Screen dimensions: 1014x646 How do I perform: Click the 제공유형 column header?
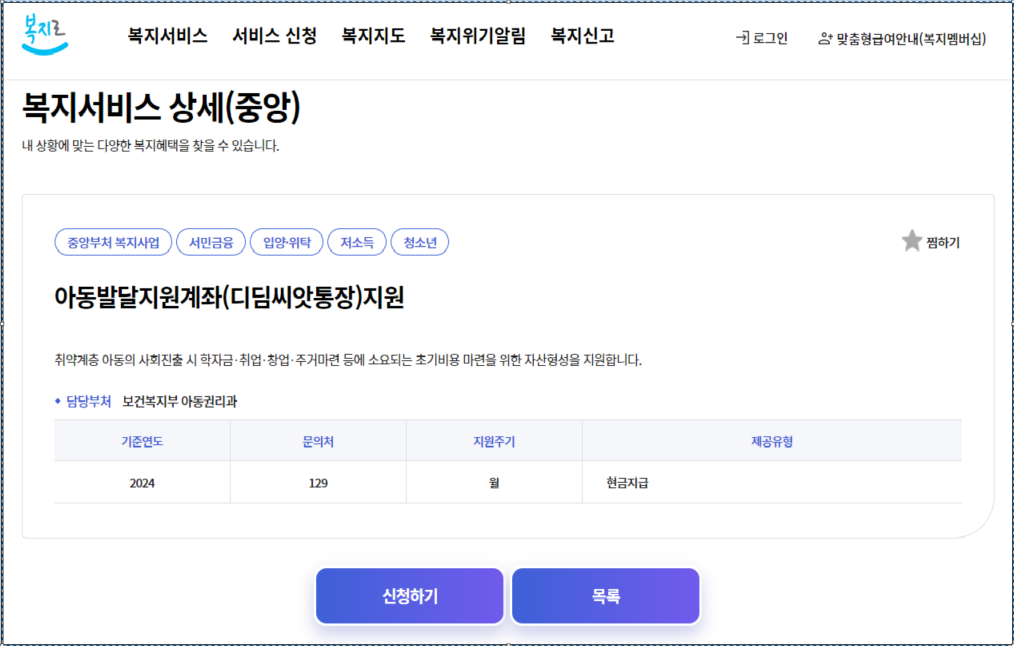pyautogui.click(x=772, y=441)
